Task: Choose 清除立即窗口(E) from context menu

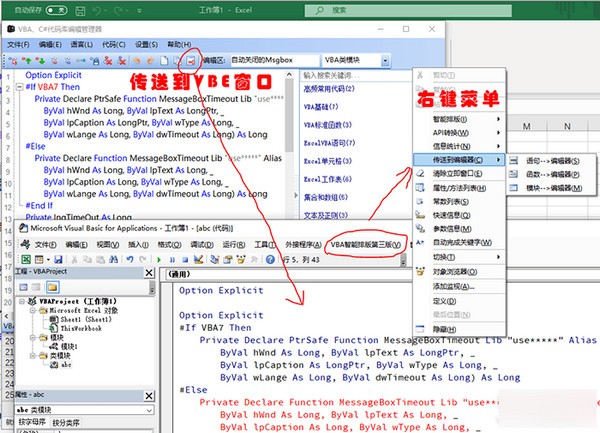Action: point(459,174)
